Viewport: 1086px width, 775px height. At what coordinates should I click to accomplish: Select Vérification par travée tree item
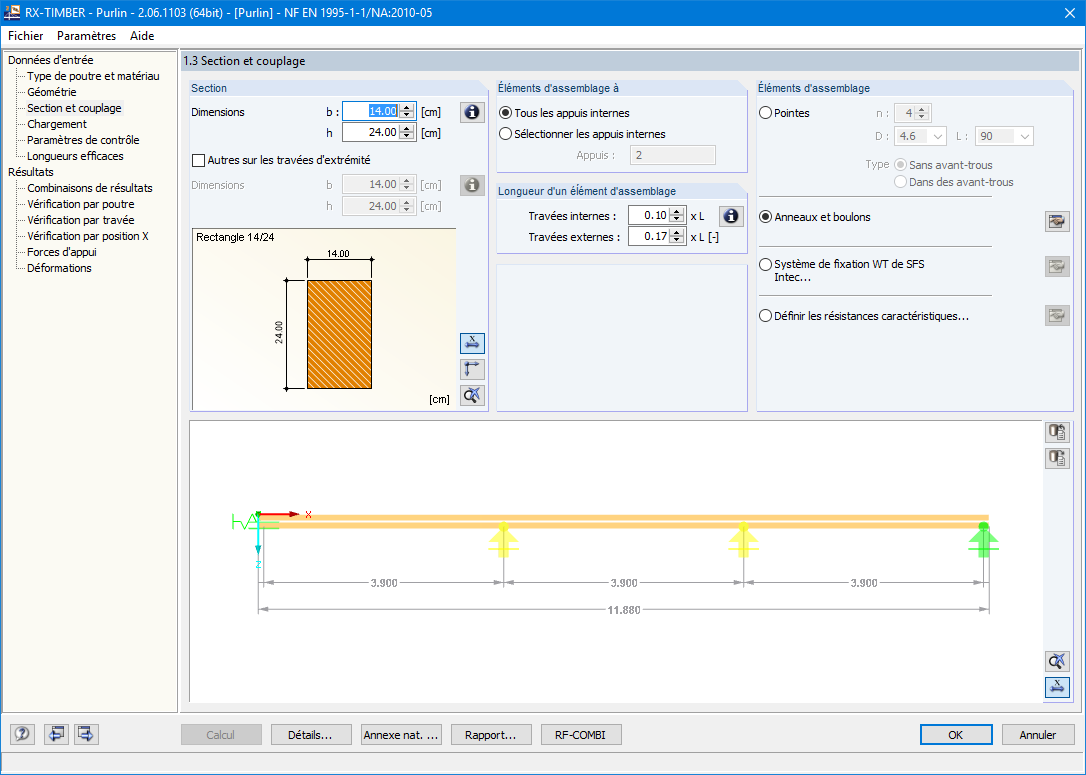click(81, 220)
